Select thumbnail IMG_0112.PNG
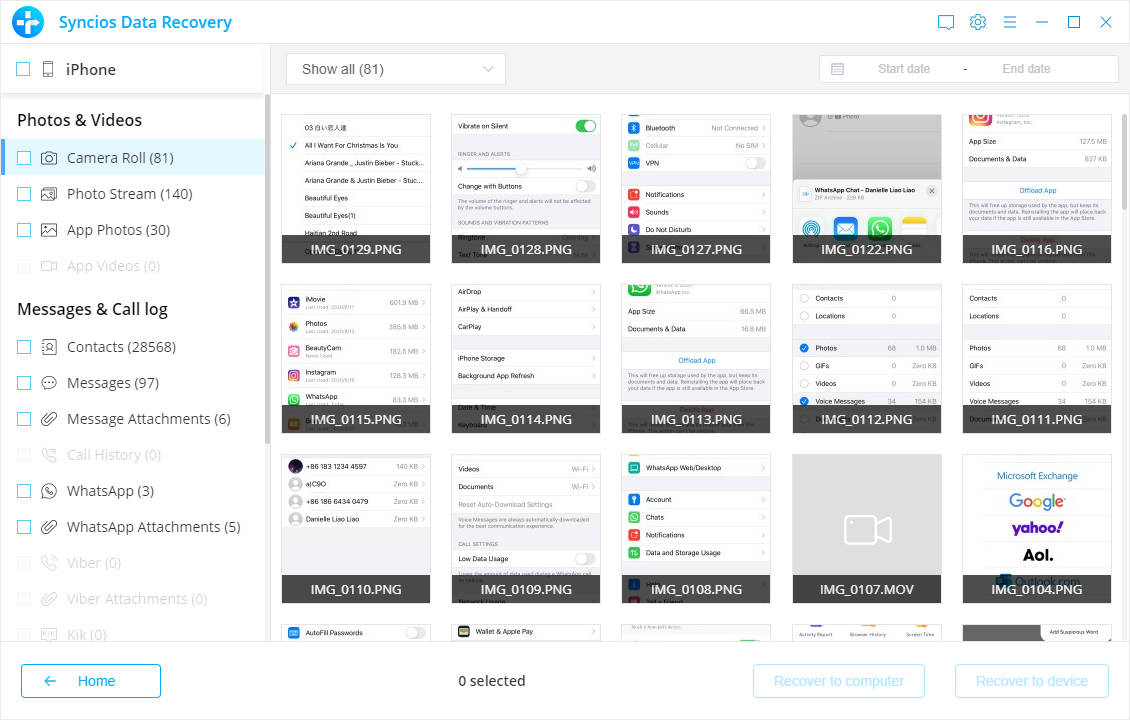 coord(867,359)
